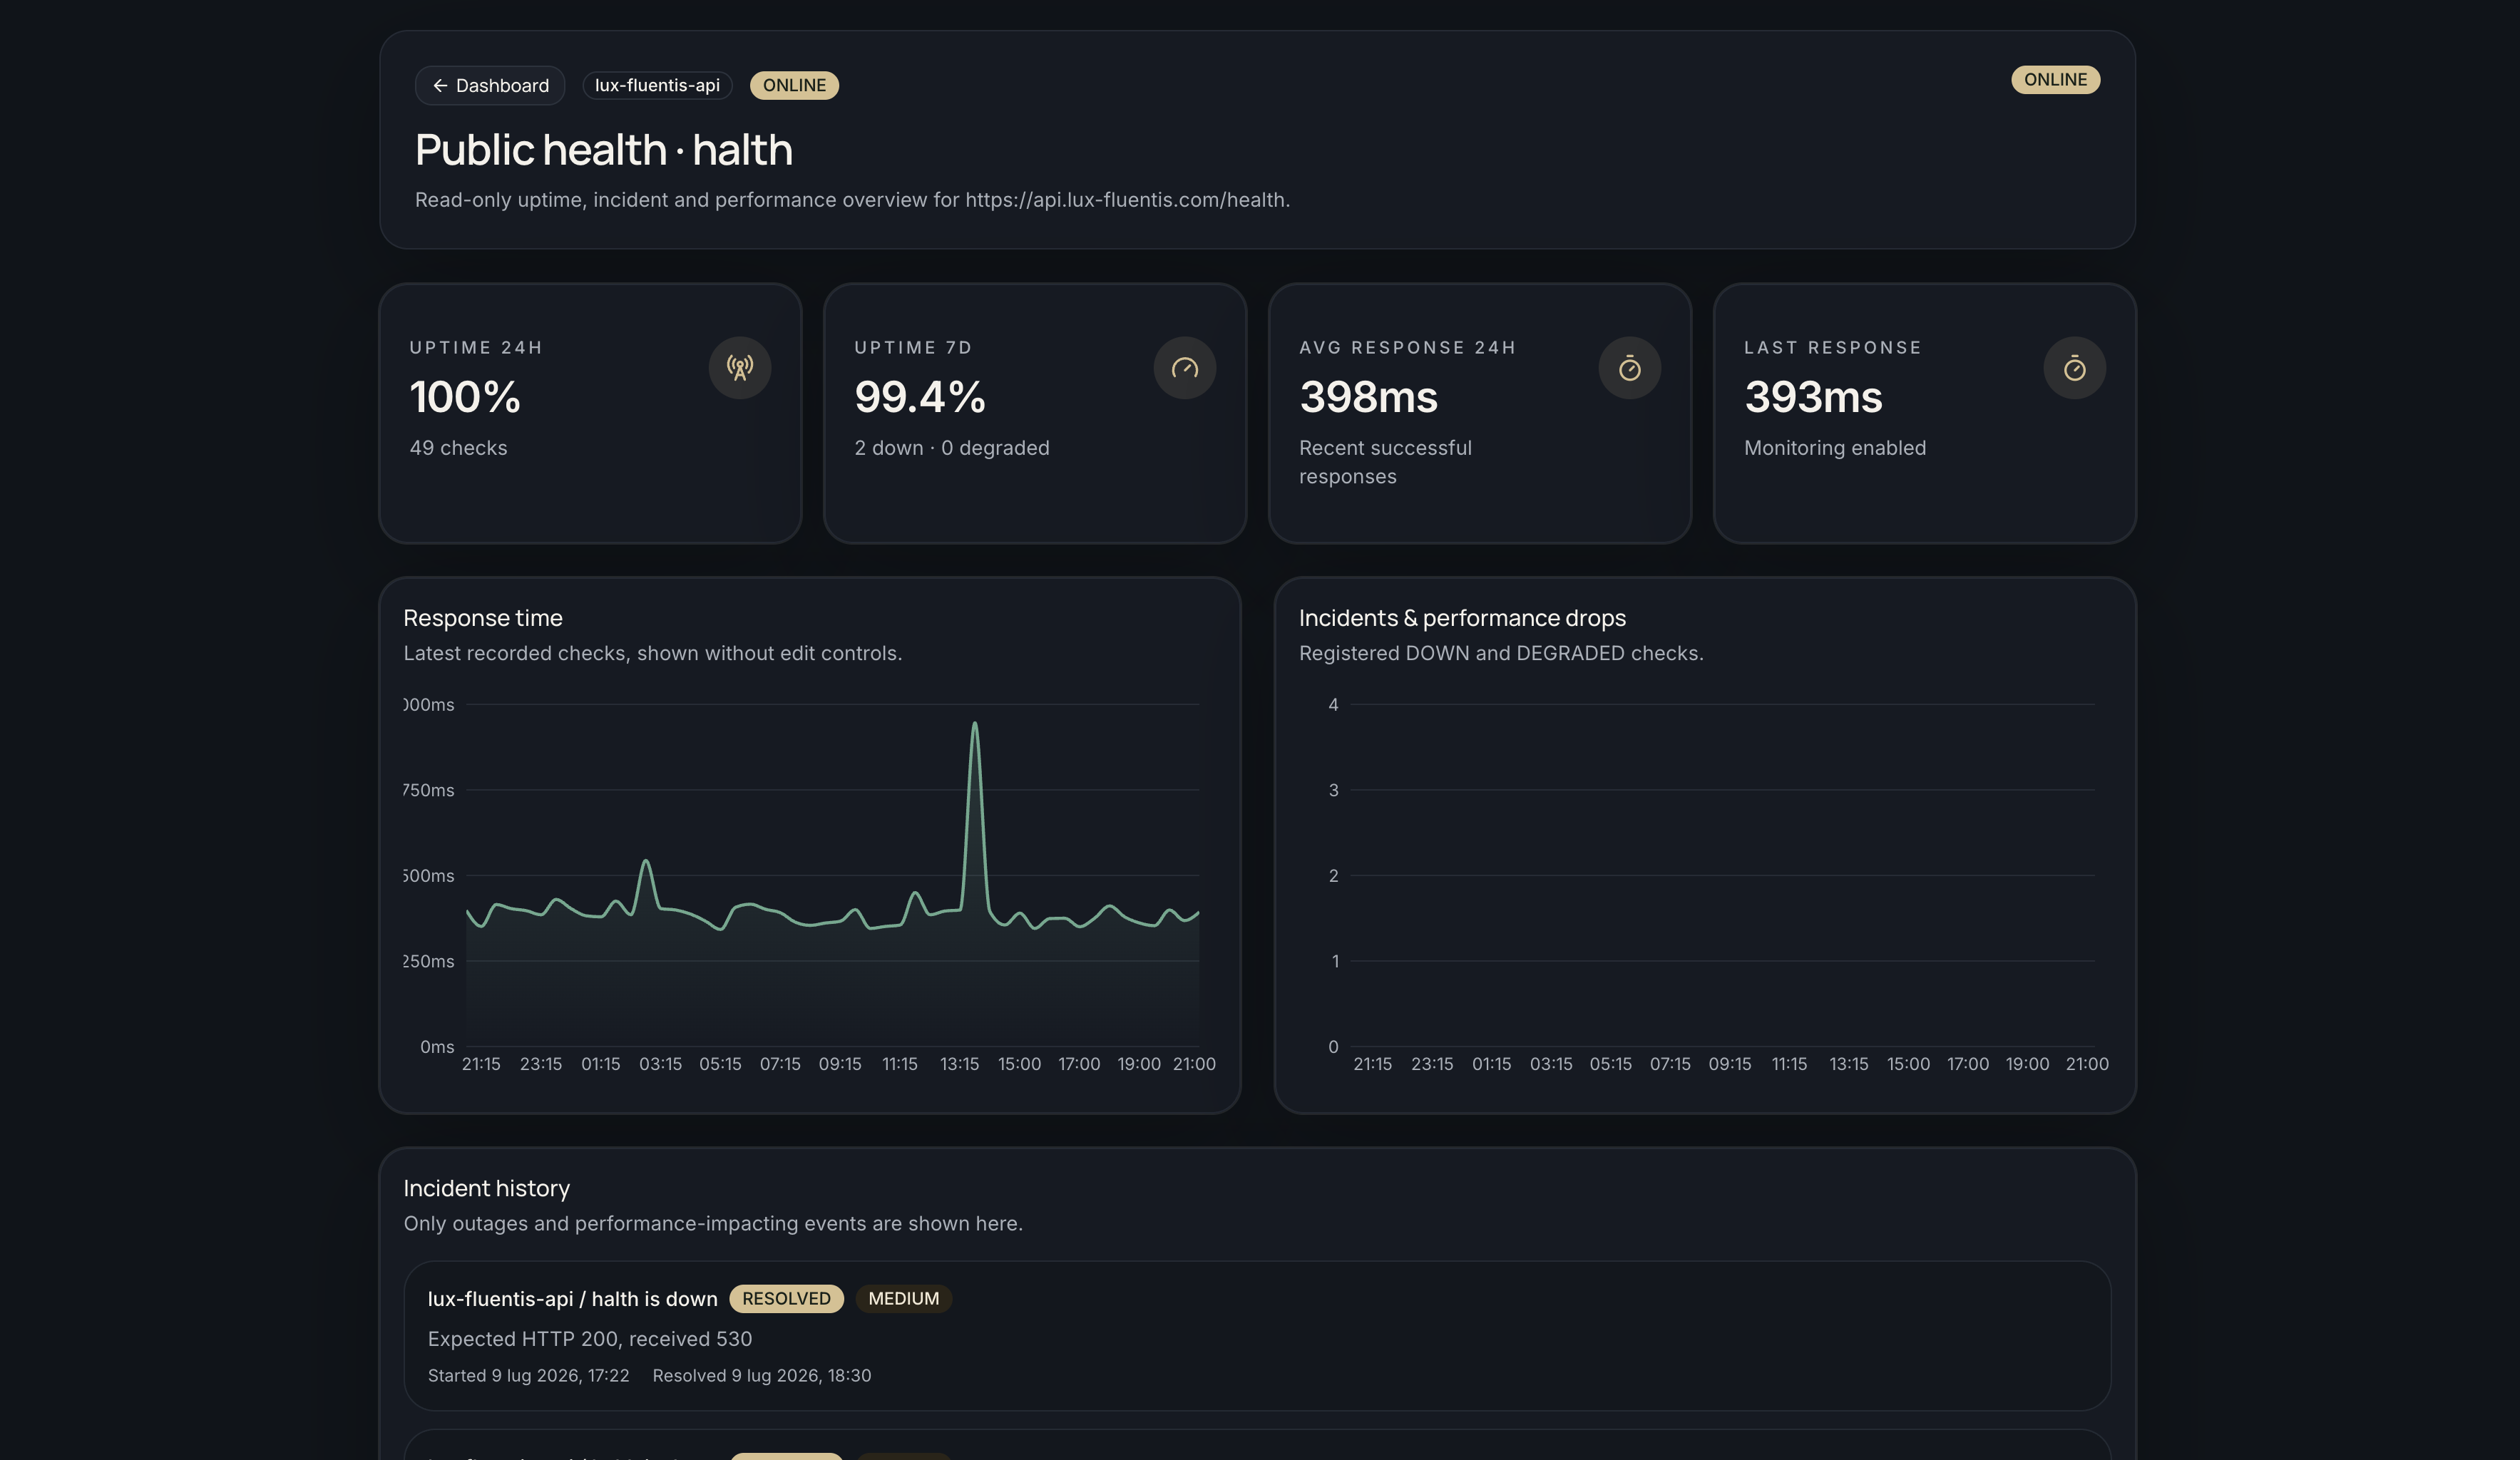Click the '2 down · 0 degraded' text
Screen dimensions: 2520x1460
952,448
